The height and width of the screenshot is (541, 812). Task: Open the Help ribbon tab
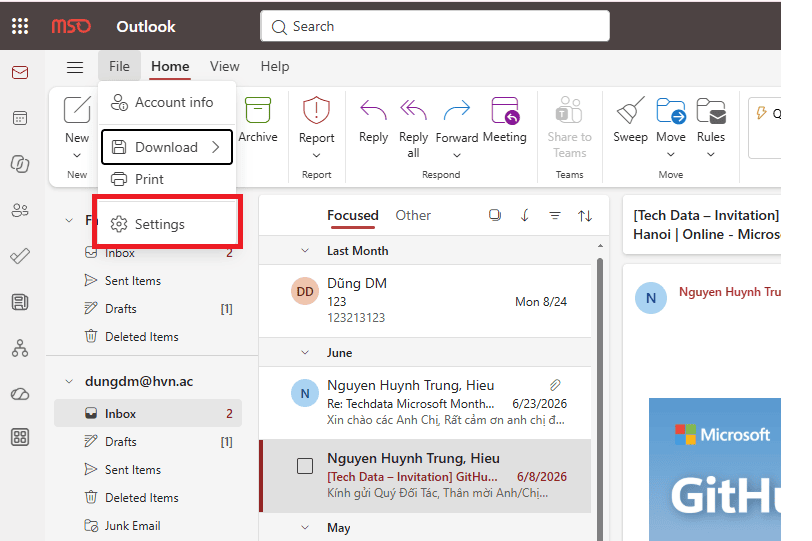275,66
